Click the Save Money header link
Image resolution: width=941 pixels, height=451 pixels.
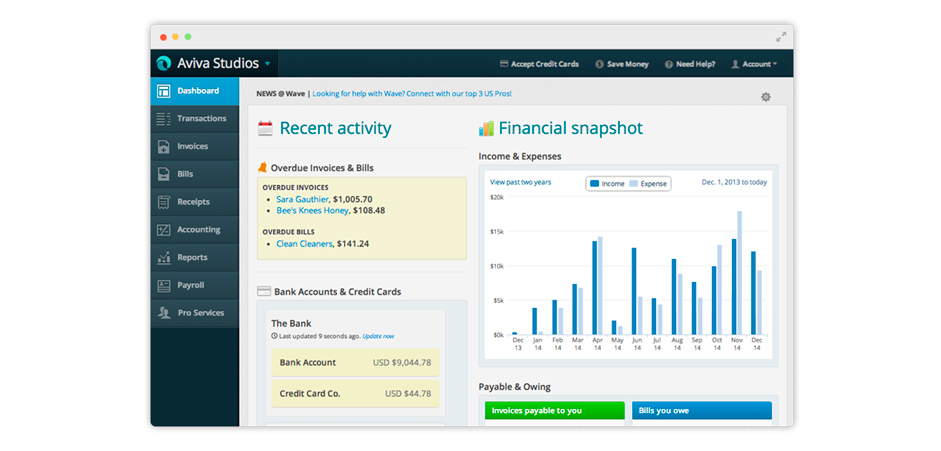(x=628, y=64)
